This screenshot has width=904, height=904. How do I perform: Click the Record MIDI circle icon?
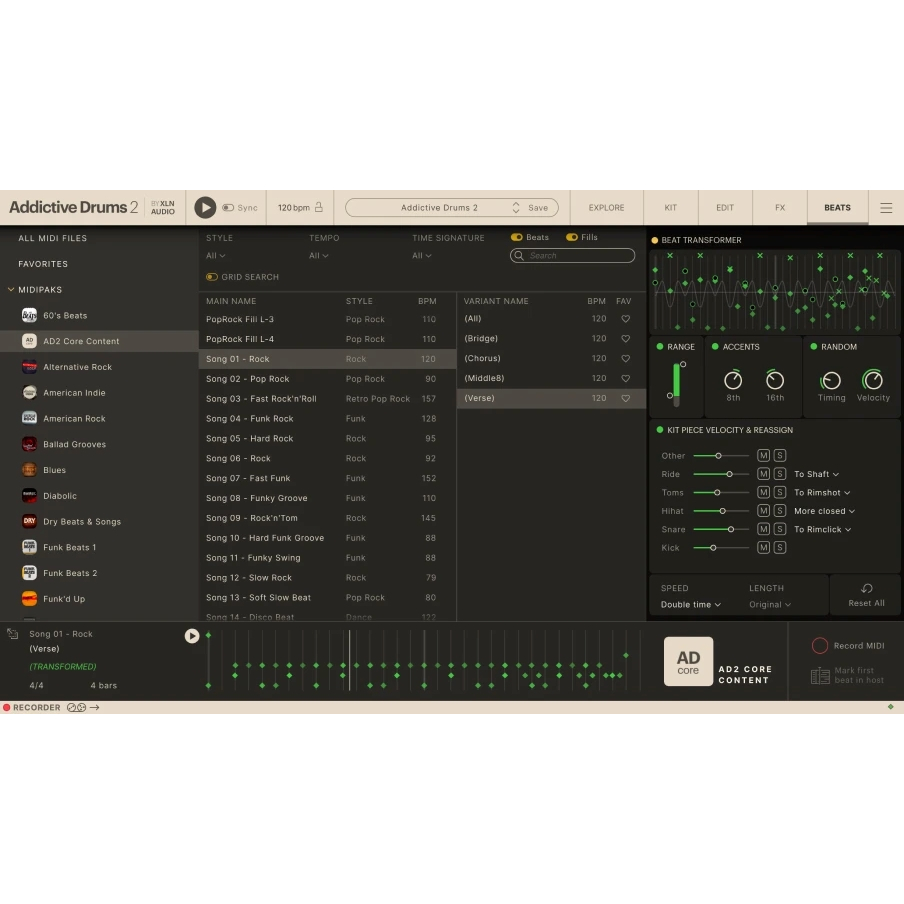pyautogui.click(x=819, y=646)
